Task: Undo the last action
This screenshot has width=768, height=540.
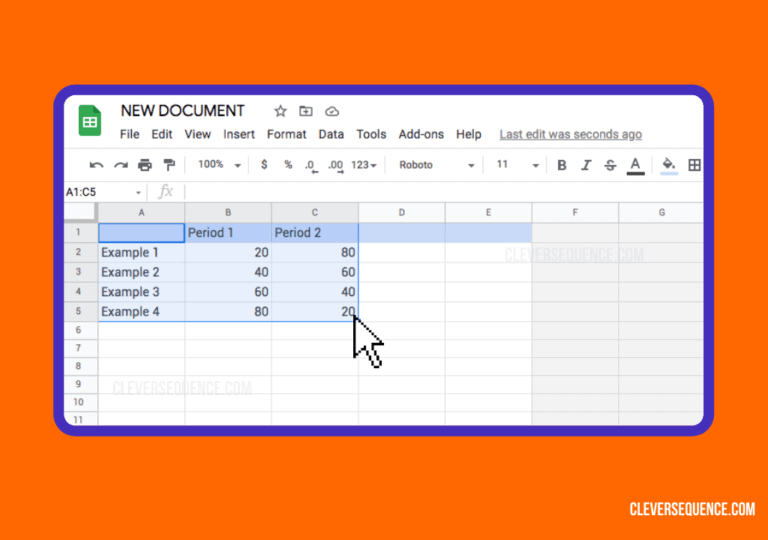Action: pos(96,165)
